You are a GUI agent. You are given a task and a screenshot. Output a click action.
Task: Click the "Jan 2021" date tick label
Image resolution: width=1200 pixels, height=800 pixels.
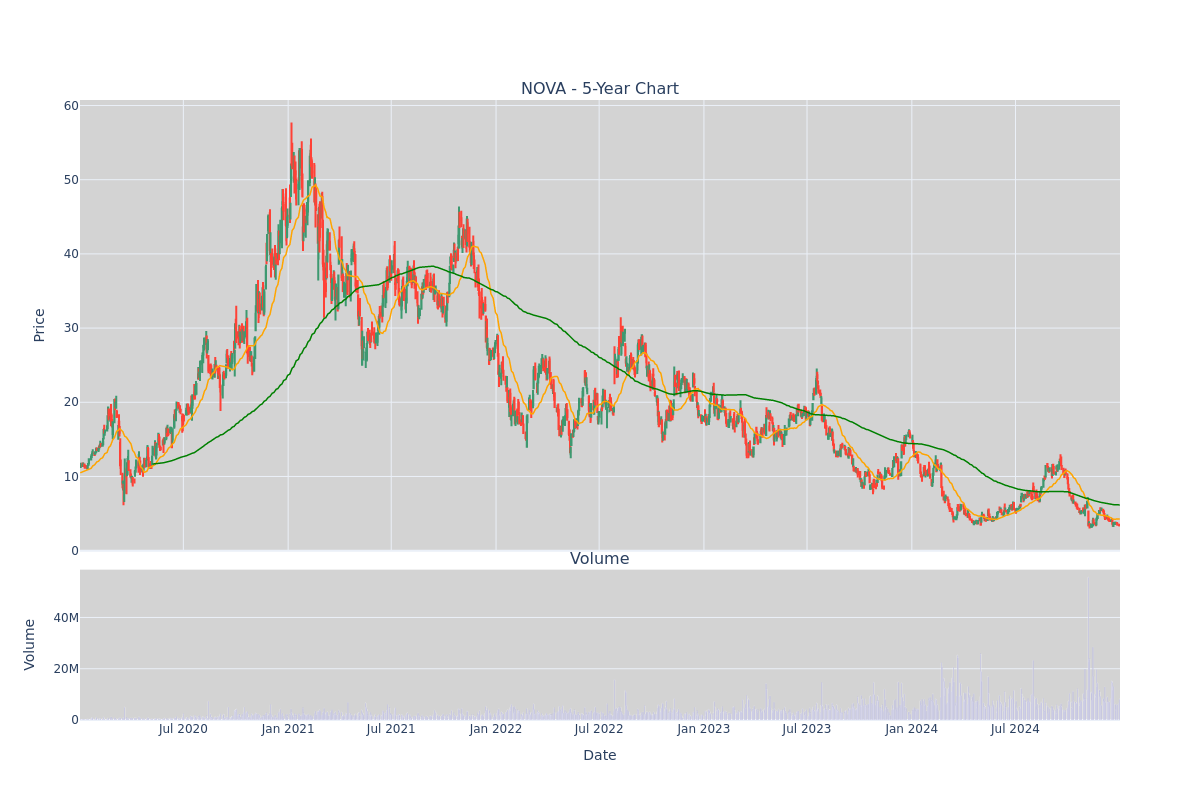click(x=288, y=729)
